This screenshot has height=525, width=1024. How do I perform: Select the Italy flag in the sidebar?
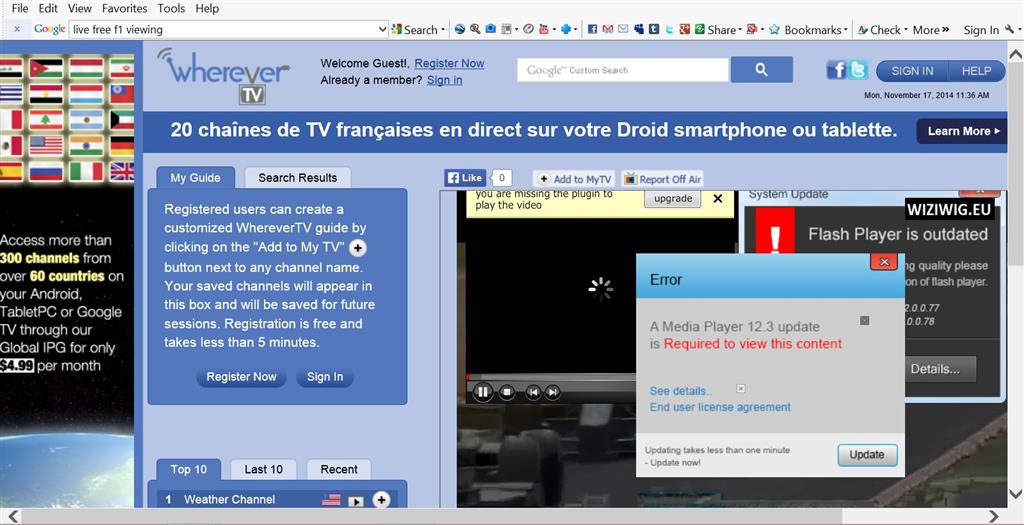[x=86, y=171]
